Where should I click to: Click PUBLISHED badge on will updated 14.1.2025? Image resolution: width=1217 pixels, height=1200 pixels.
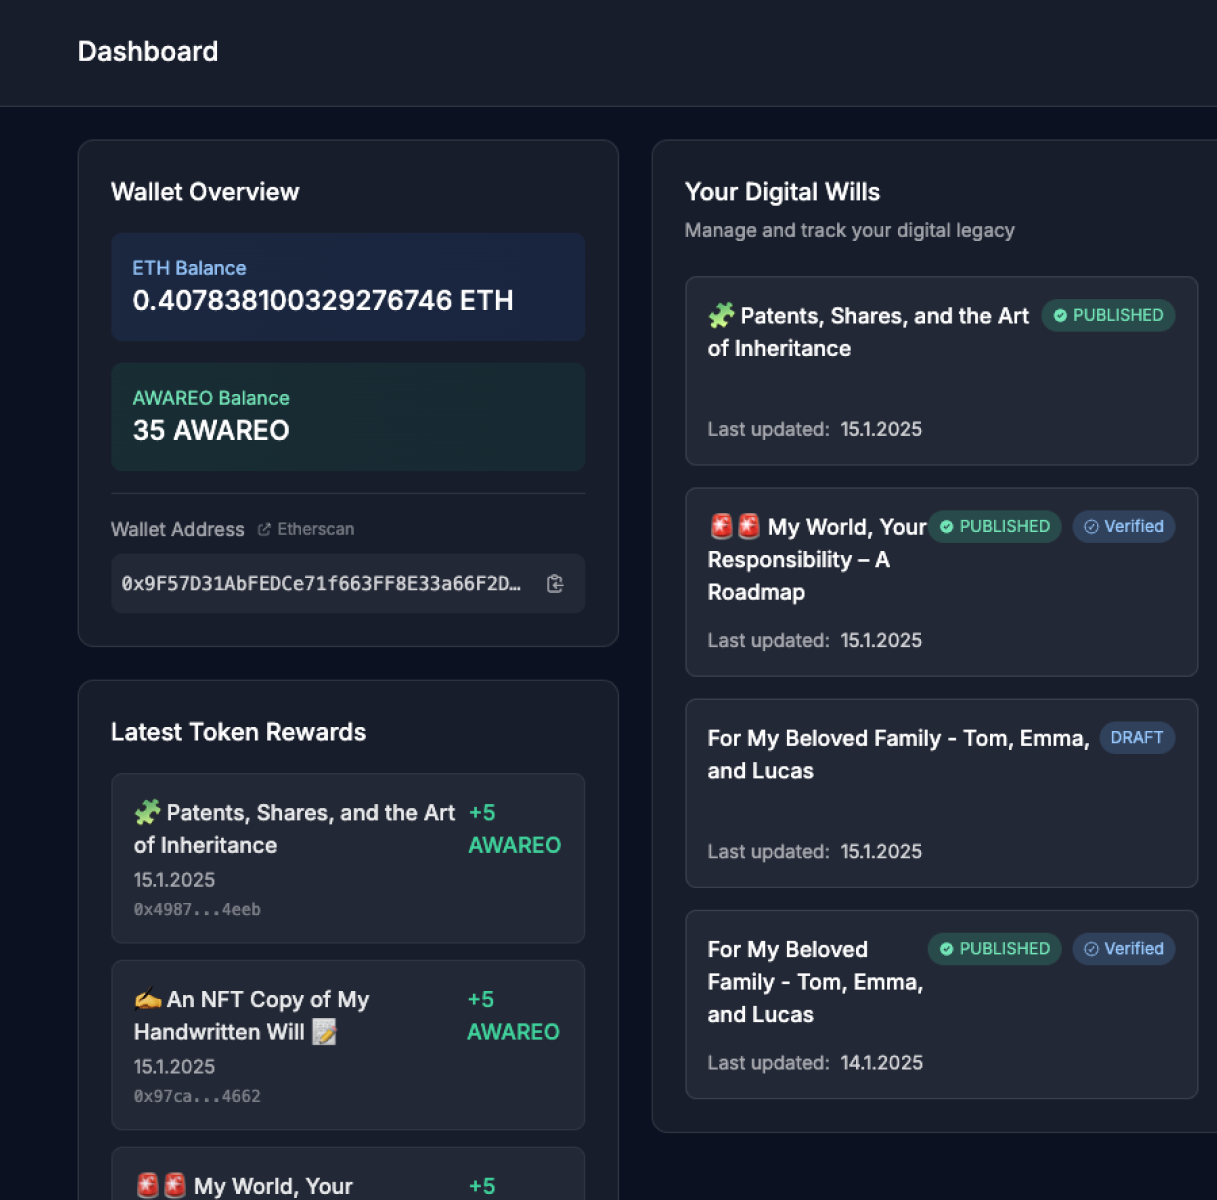point(995,949)
